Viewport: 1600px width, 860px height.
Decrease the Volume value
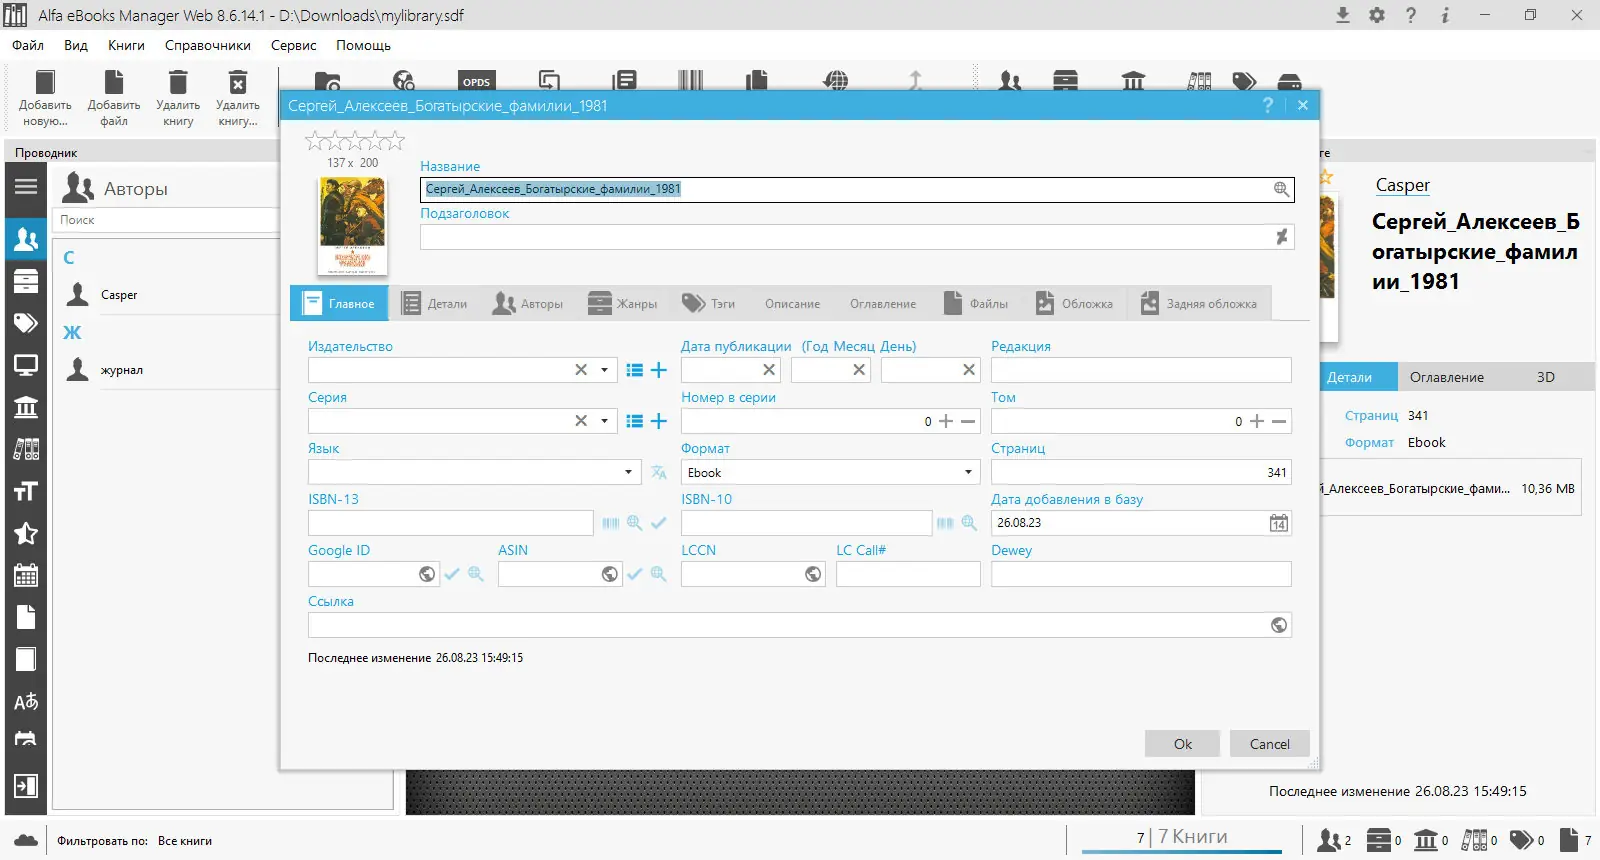click(1279, 421)
